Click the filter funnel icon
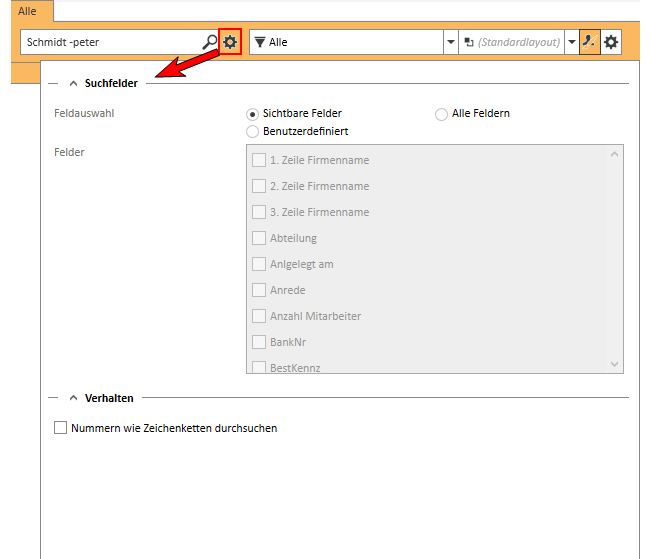 point(260,42)
